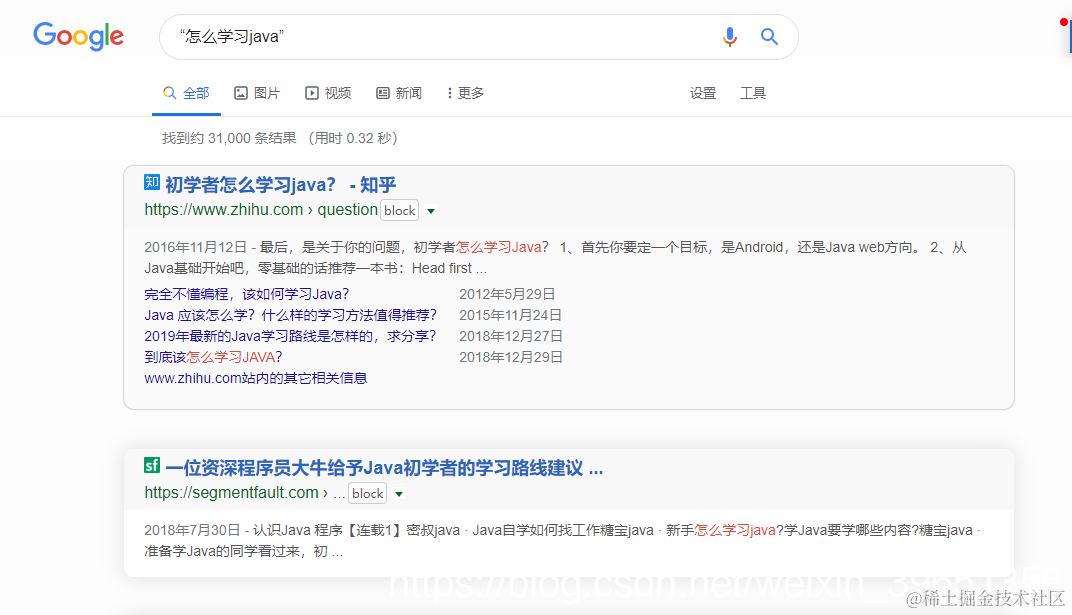Click the 工具 tools control
1072x615 pixels.
pyautogui.click(x=753, y=92)
